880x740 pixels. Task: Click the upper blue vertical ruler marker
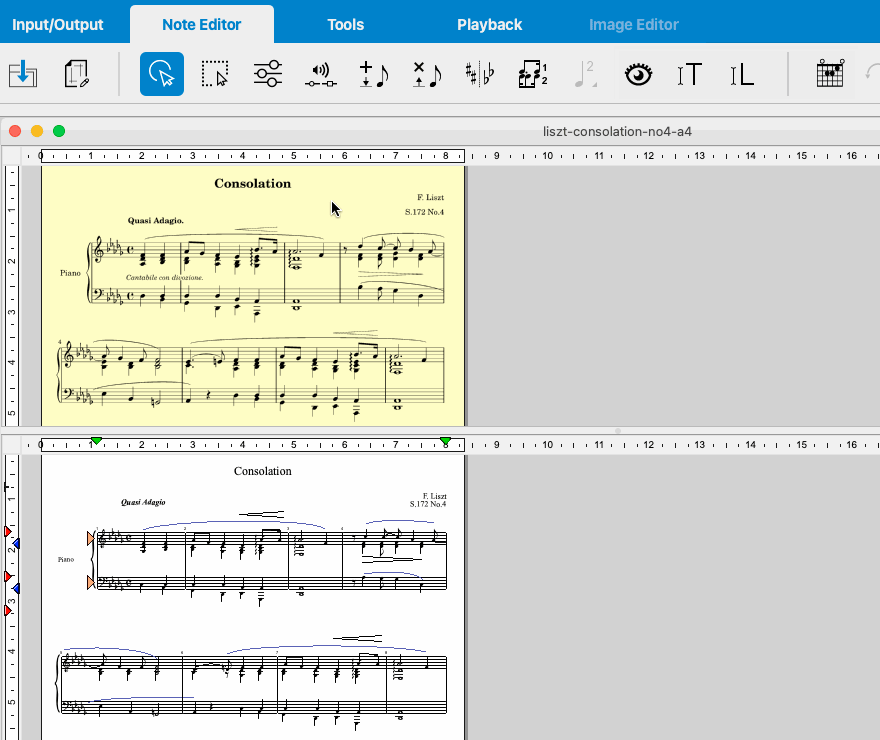click(x=16, y=543)
